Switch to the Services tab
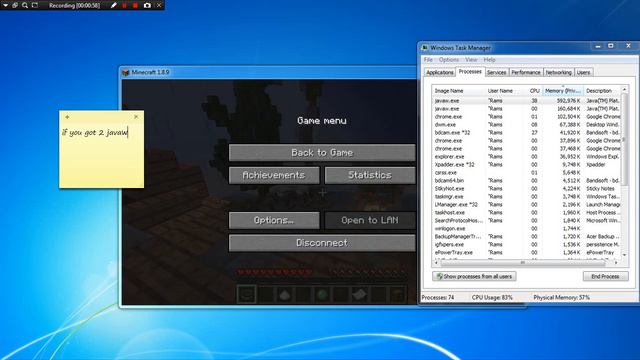 496,72
